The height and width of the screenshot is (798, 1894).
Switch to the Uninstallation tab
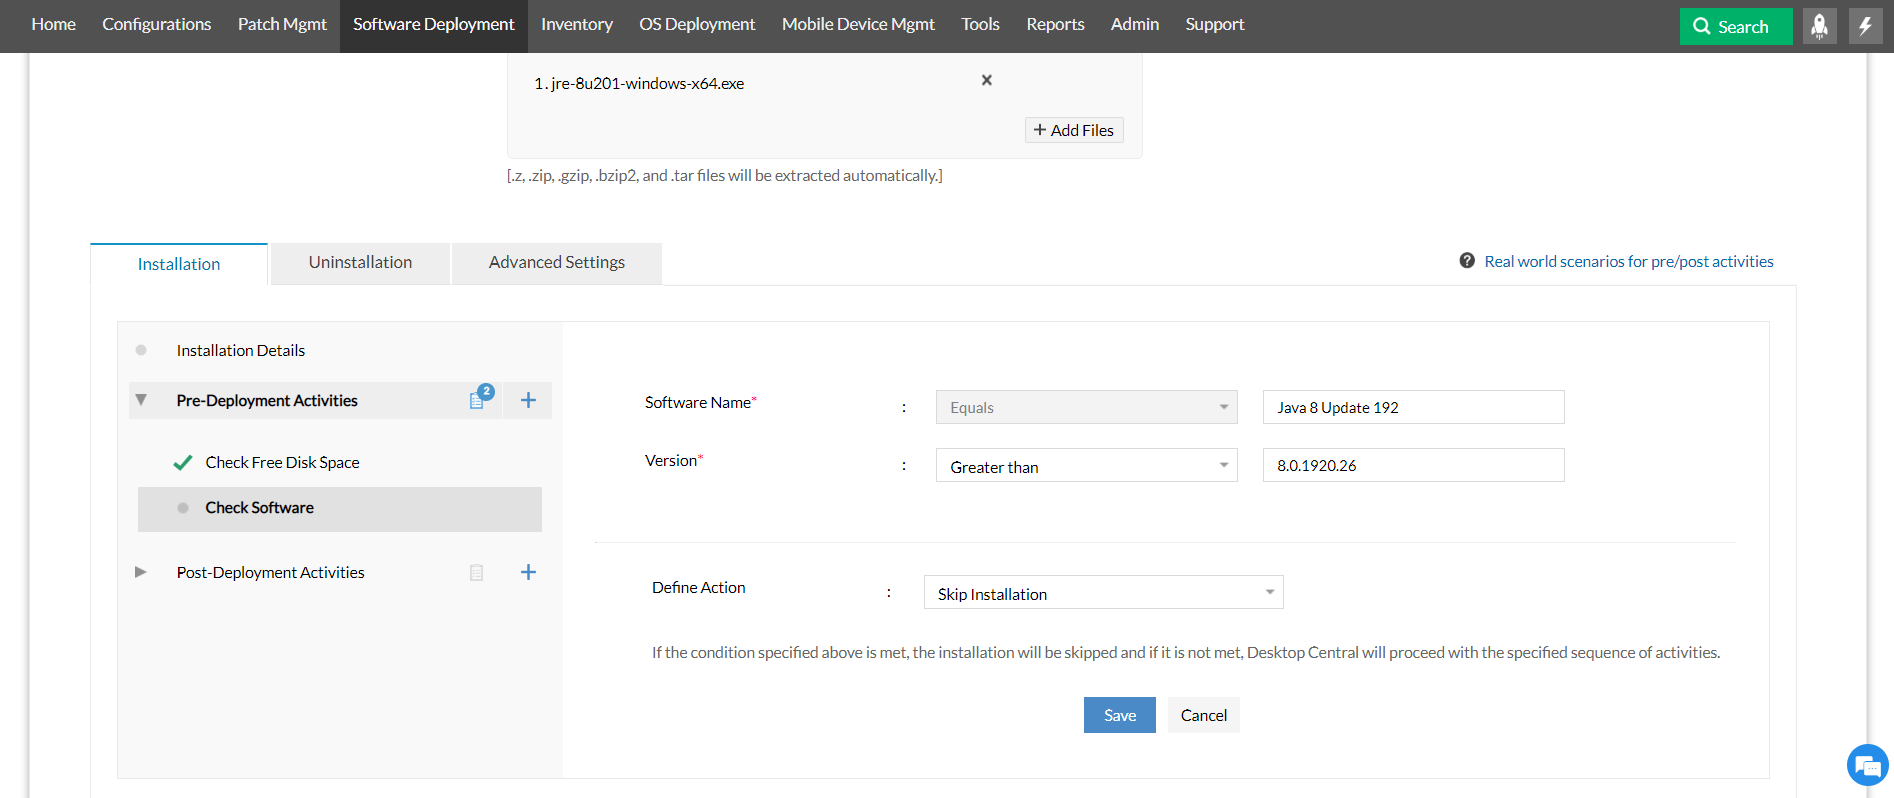pyautogui.click(x=360, y=263)
